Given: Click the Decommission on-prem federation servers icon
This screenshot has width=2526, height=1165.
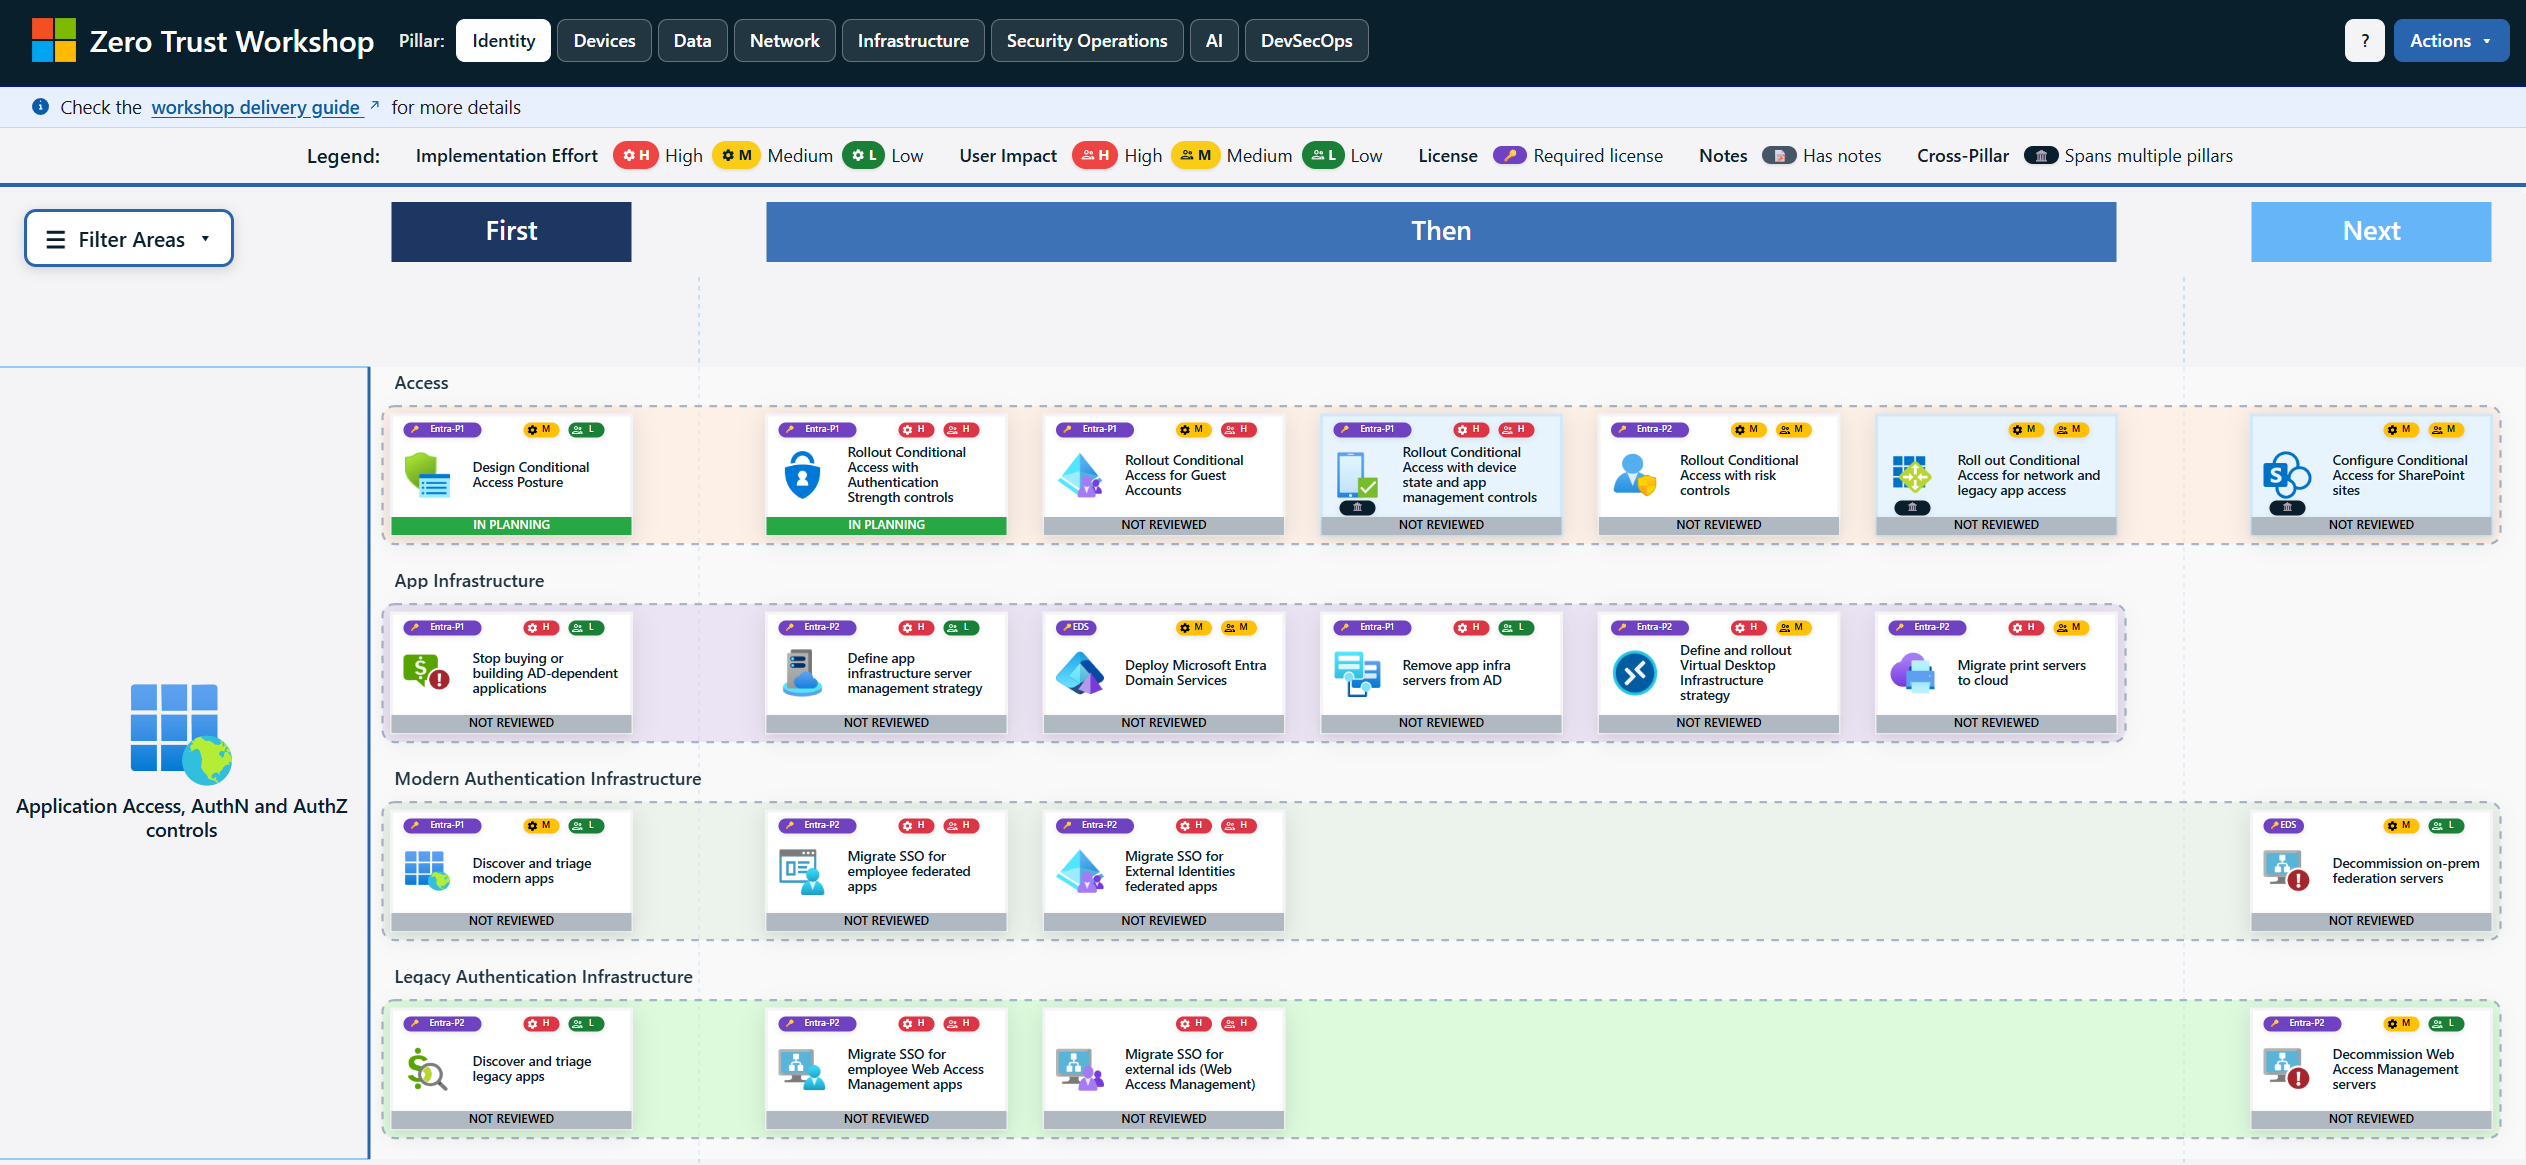Looking at the screenshot, I should tap(2287, 871).
